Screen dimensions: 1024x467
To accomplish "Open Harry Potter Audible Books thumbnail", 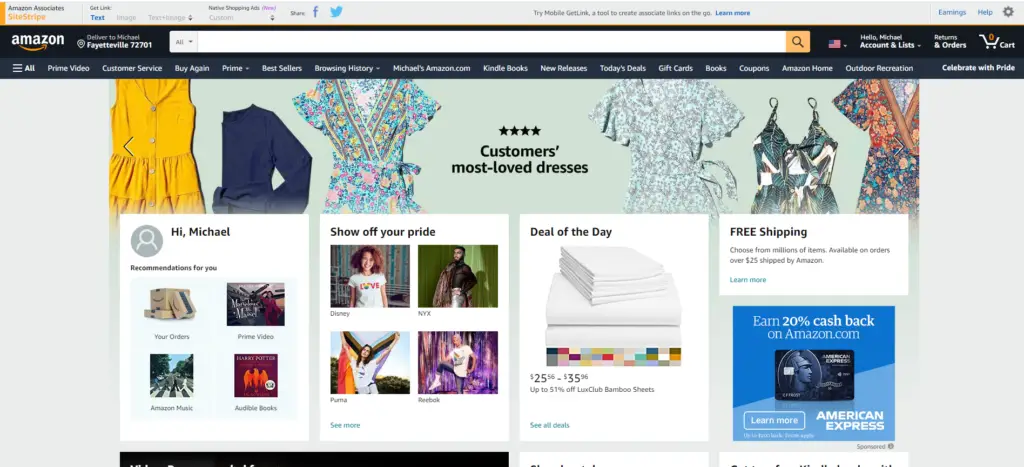I will pyautogui.click(x=256, y=376).
